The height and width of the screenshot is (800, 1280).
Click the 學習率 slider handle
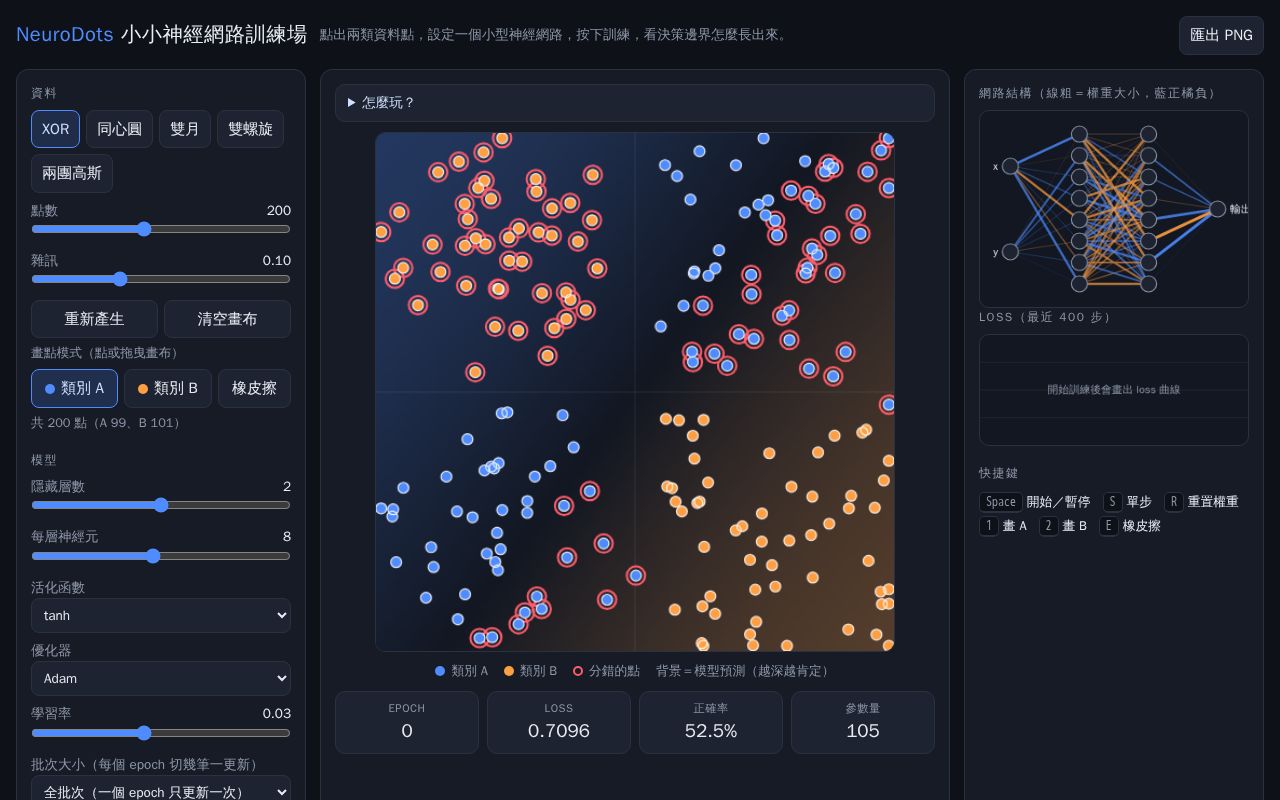[x=144, y=733]
